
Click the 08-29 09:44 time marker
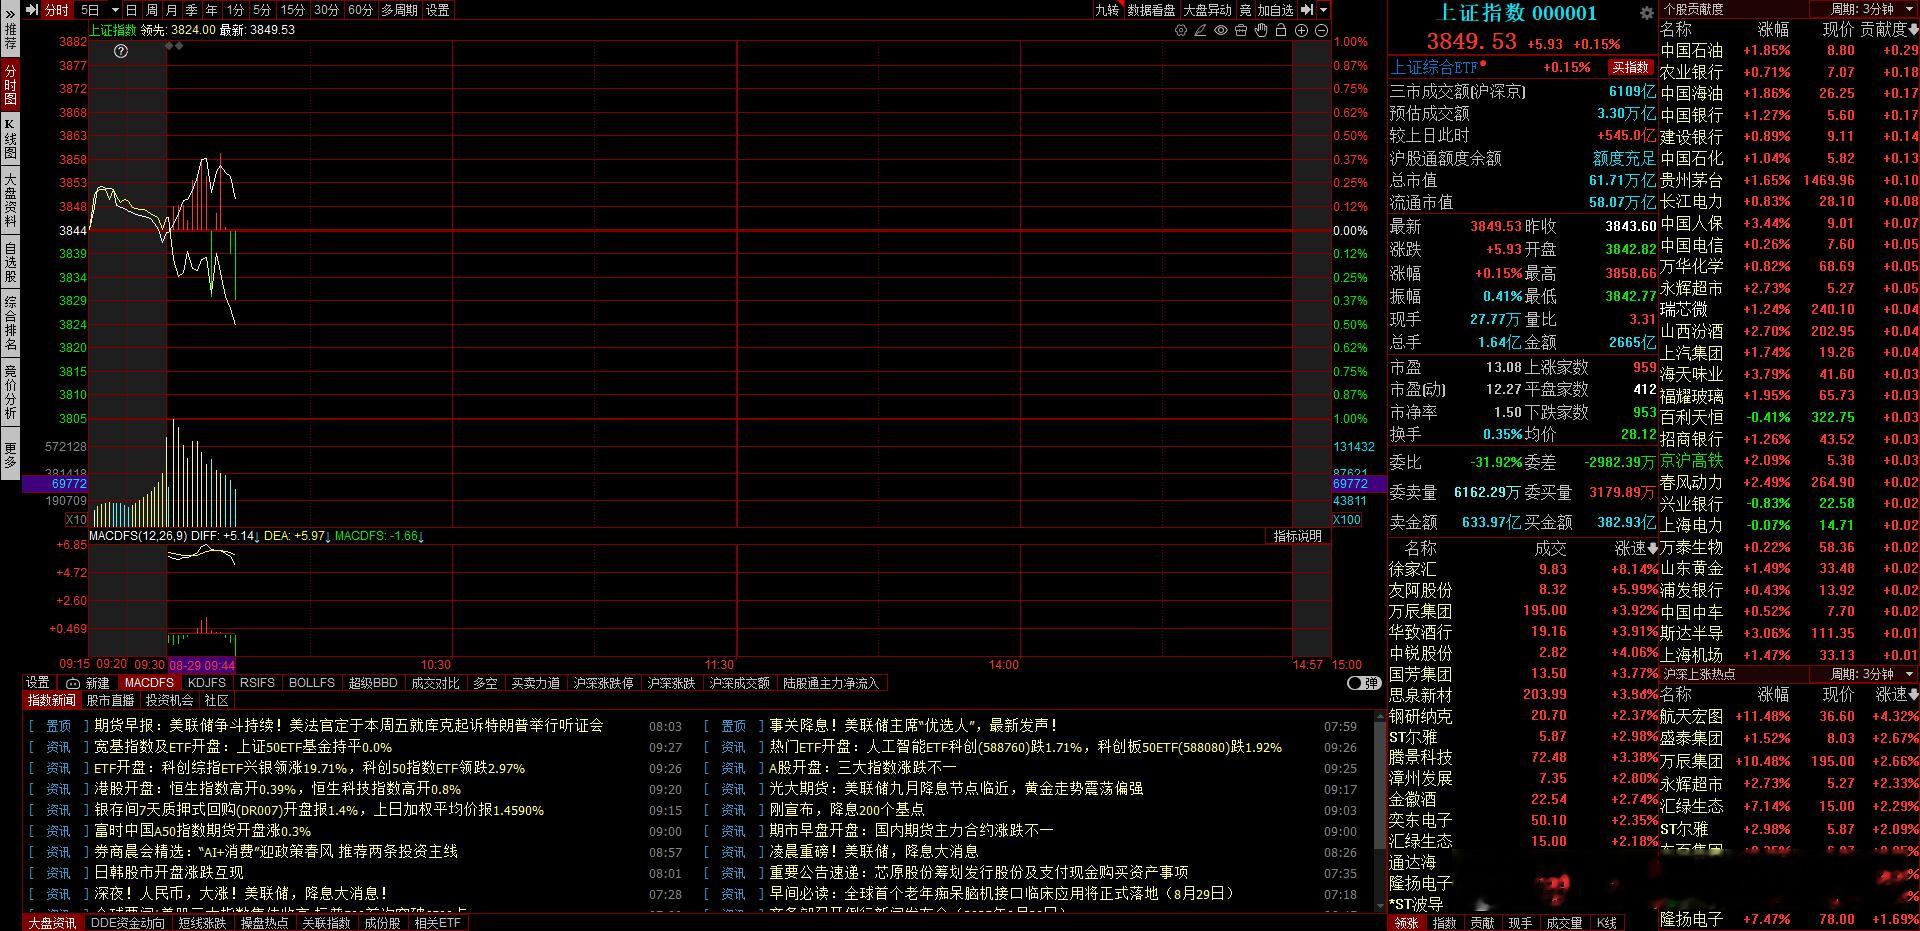tap(202, 665)
